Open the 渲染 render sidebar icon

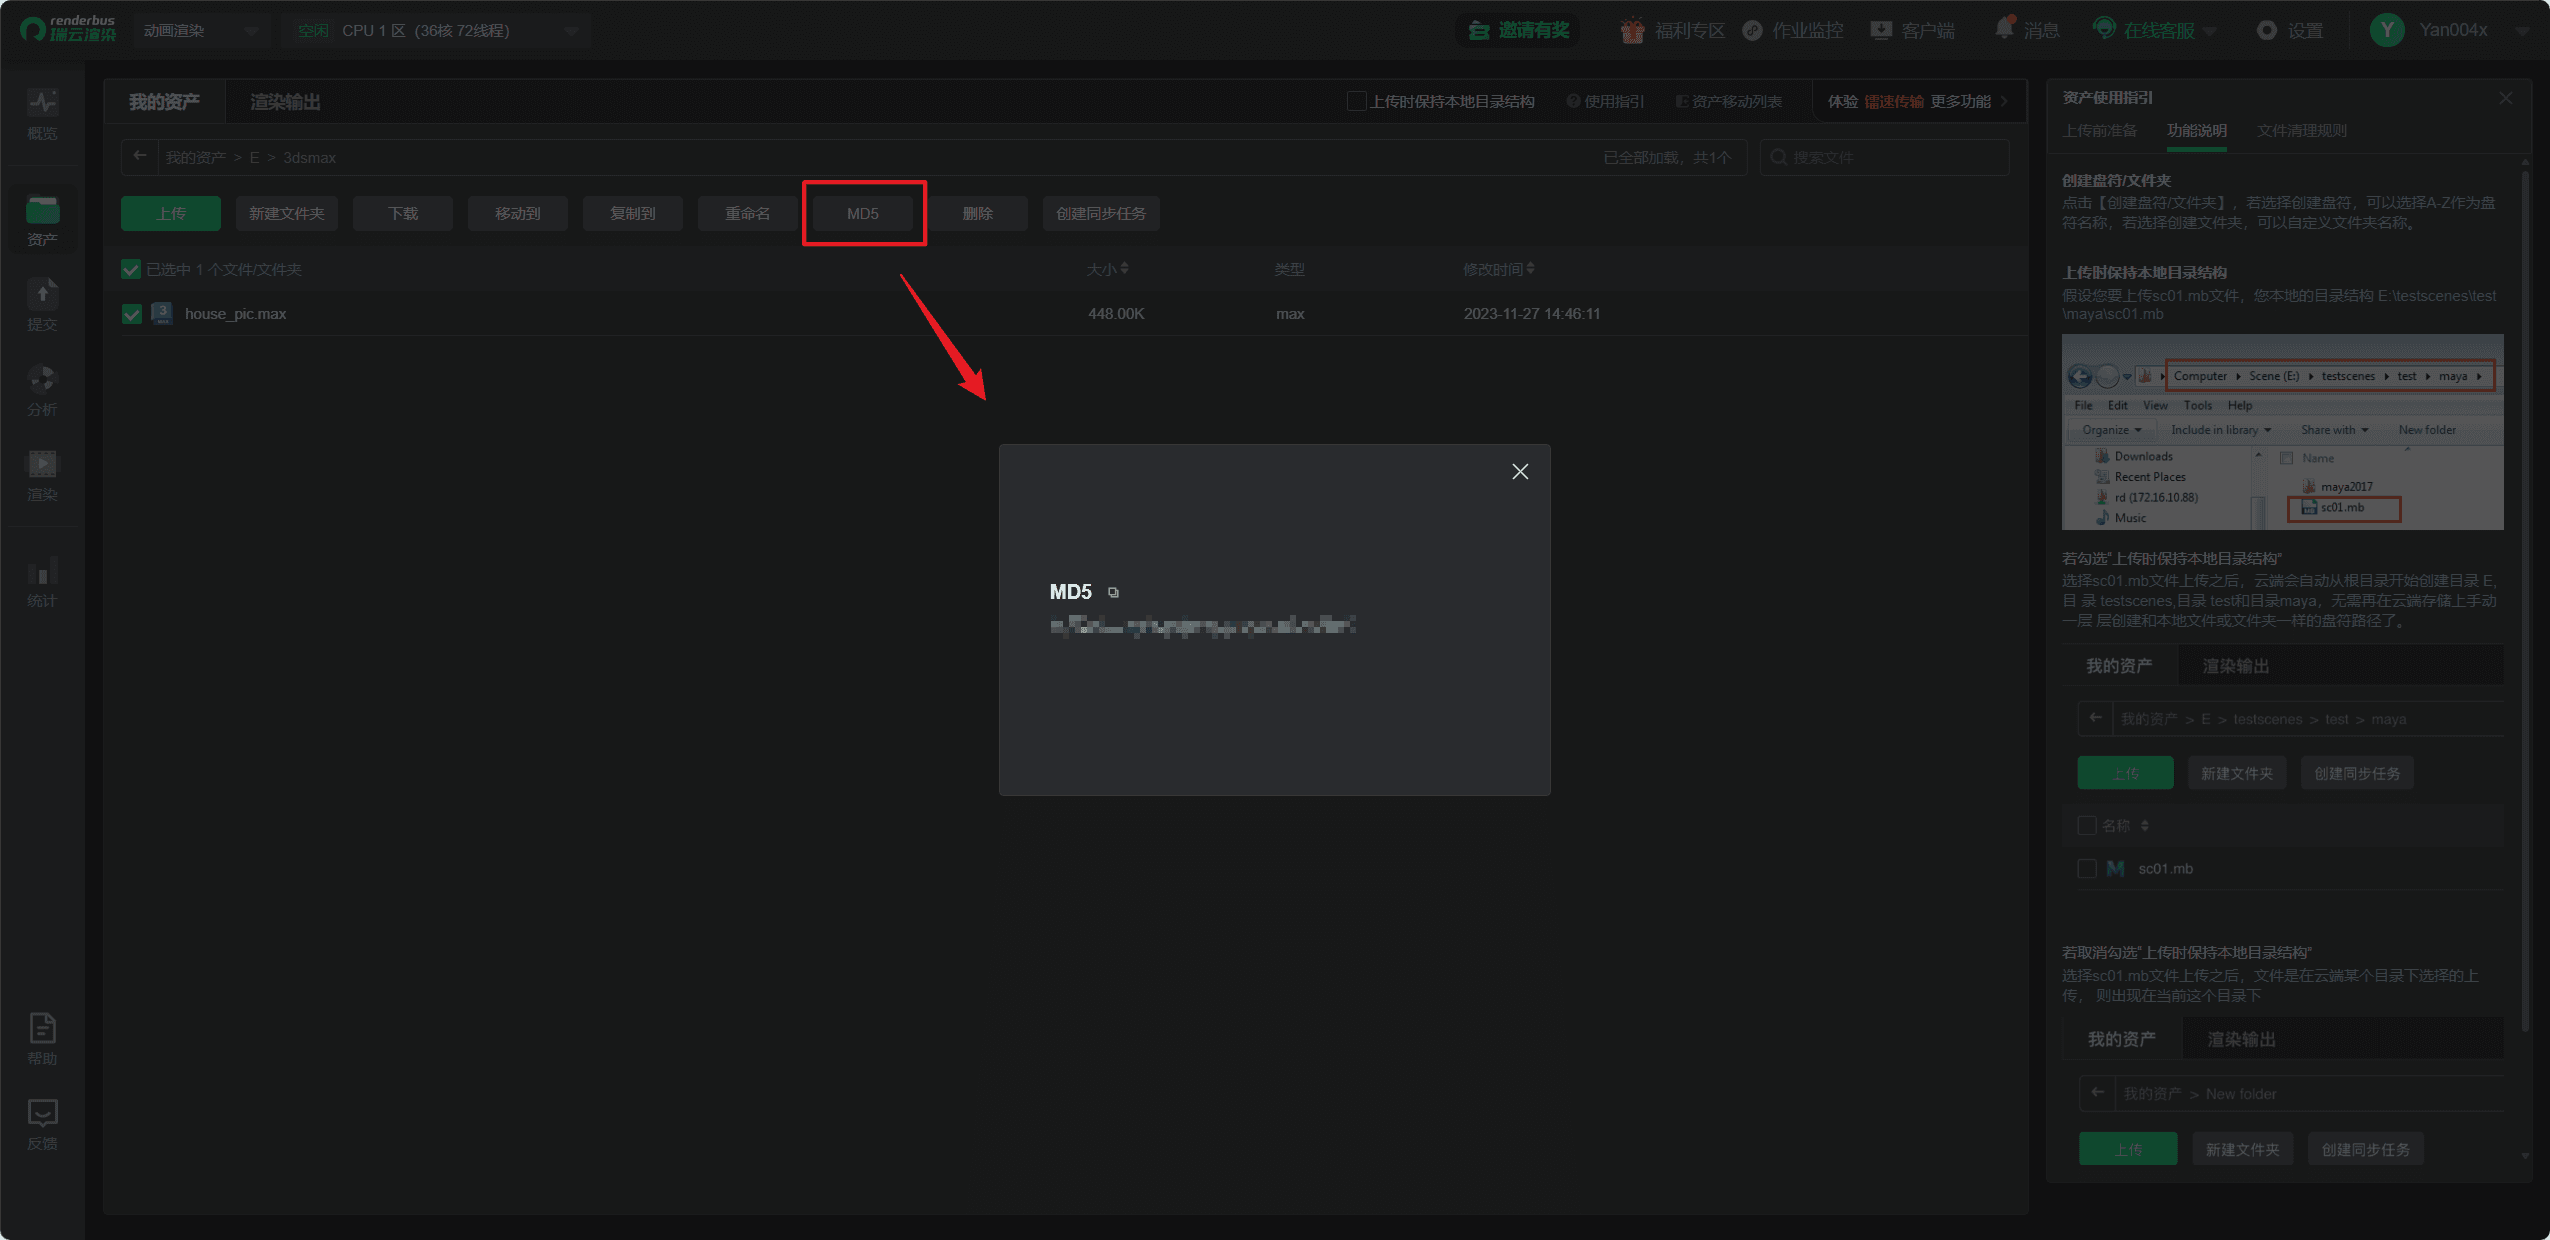coord(42,476)
